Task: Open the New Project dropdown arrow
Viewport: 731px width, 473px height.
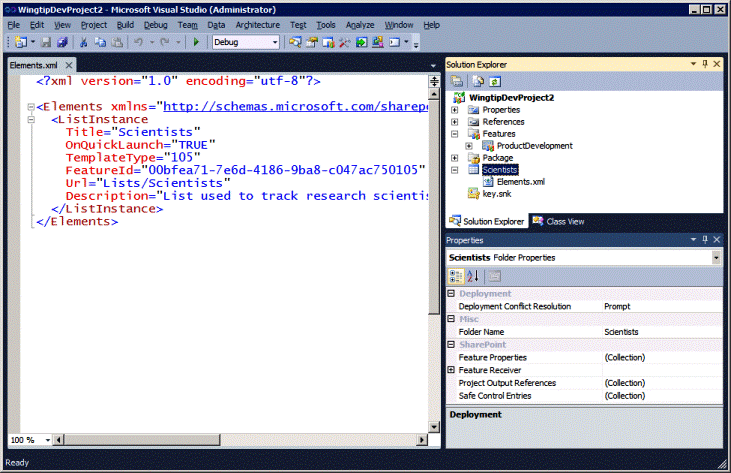Action: pos(33,42)
